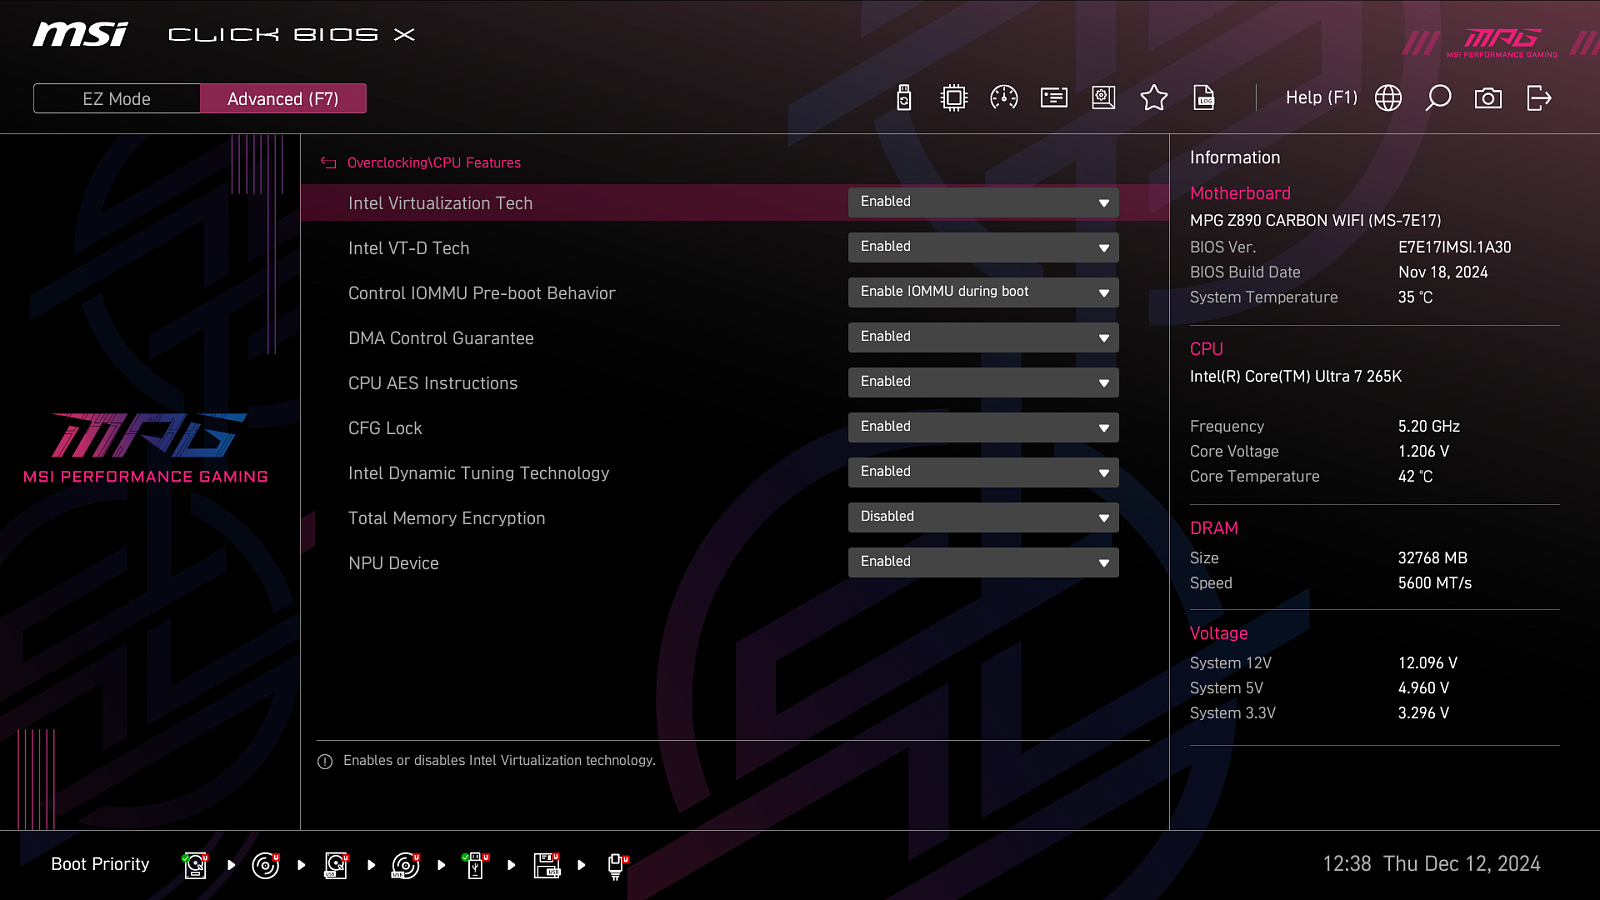Screen dimensions: 1600x900
Task: Open NPU Device dropdown
Action: coord(983,563)
